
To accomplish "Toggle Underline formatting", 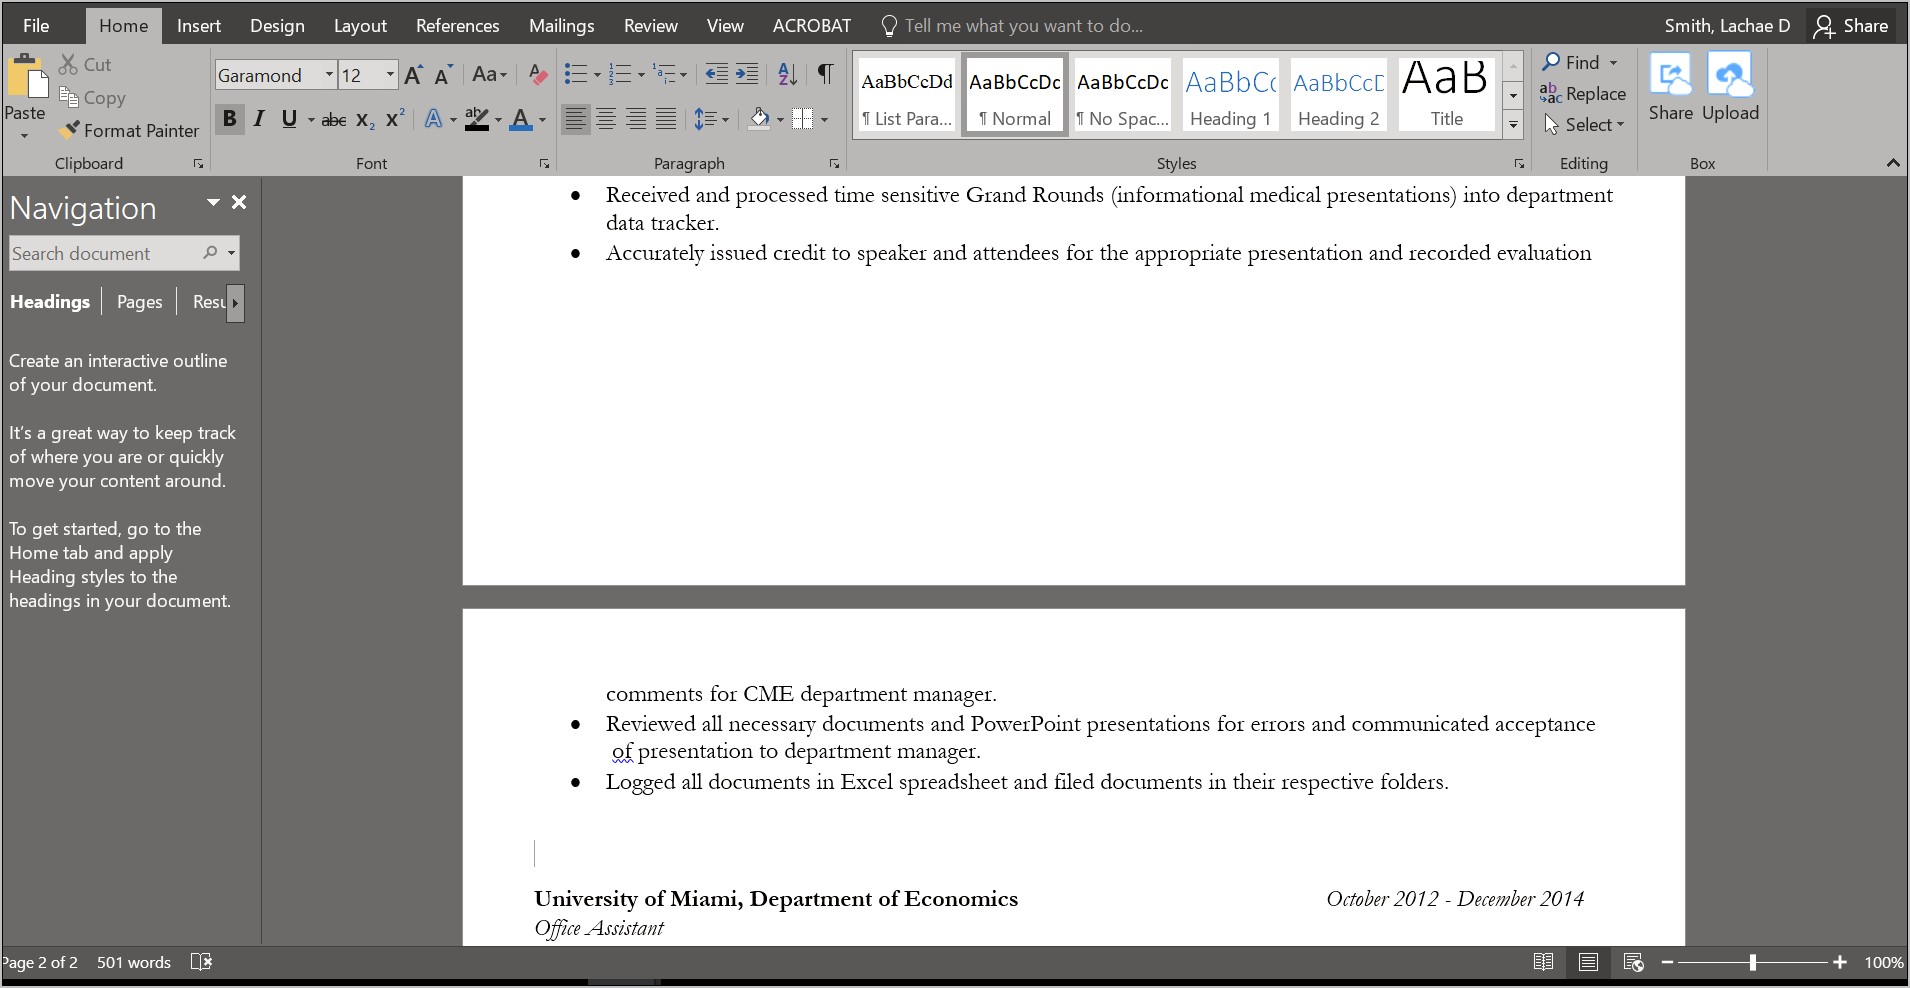I will tap(289, 120).
